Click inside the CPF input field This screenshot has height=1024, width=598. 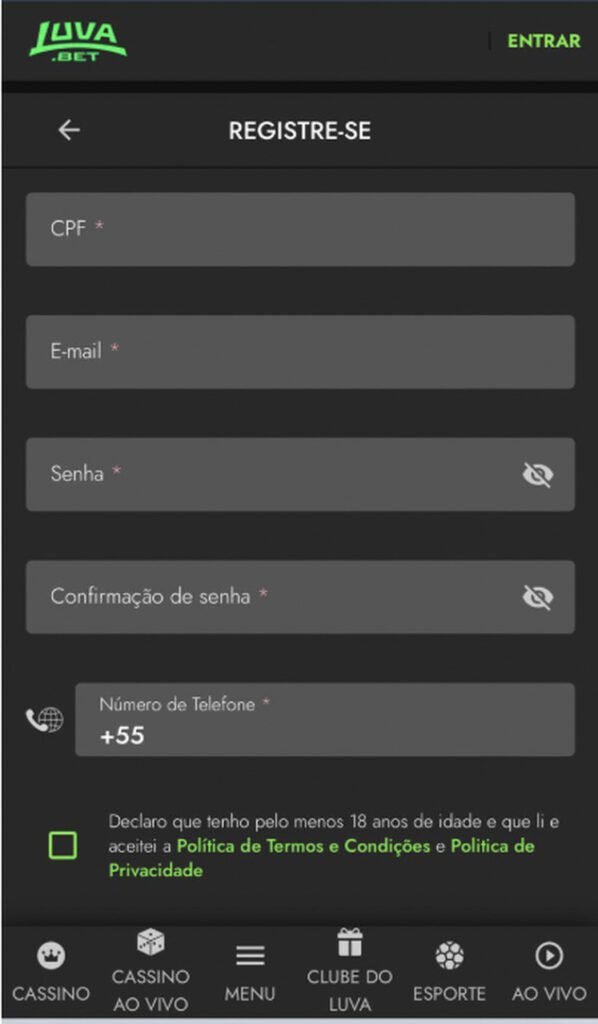[299, 229]
